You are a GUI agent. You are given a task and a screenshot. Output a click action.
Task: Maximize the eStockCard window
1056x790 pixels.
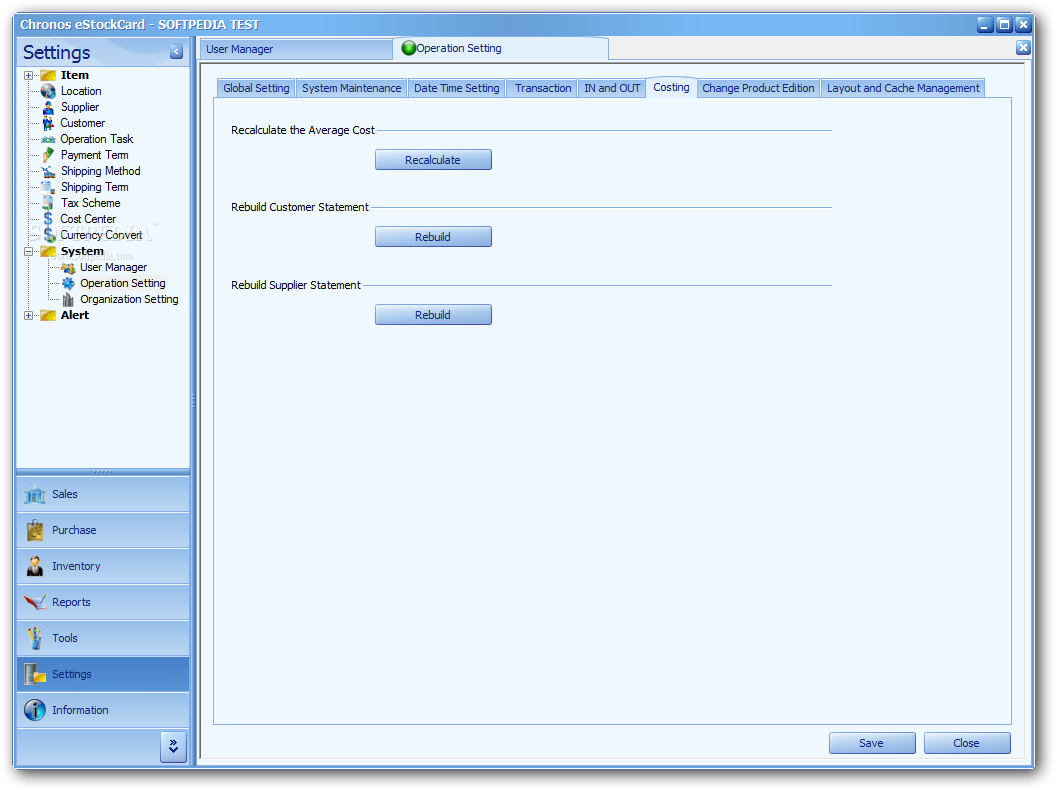[1003, 25]
